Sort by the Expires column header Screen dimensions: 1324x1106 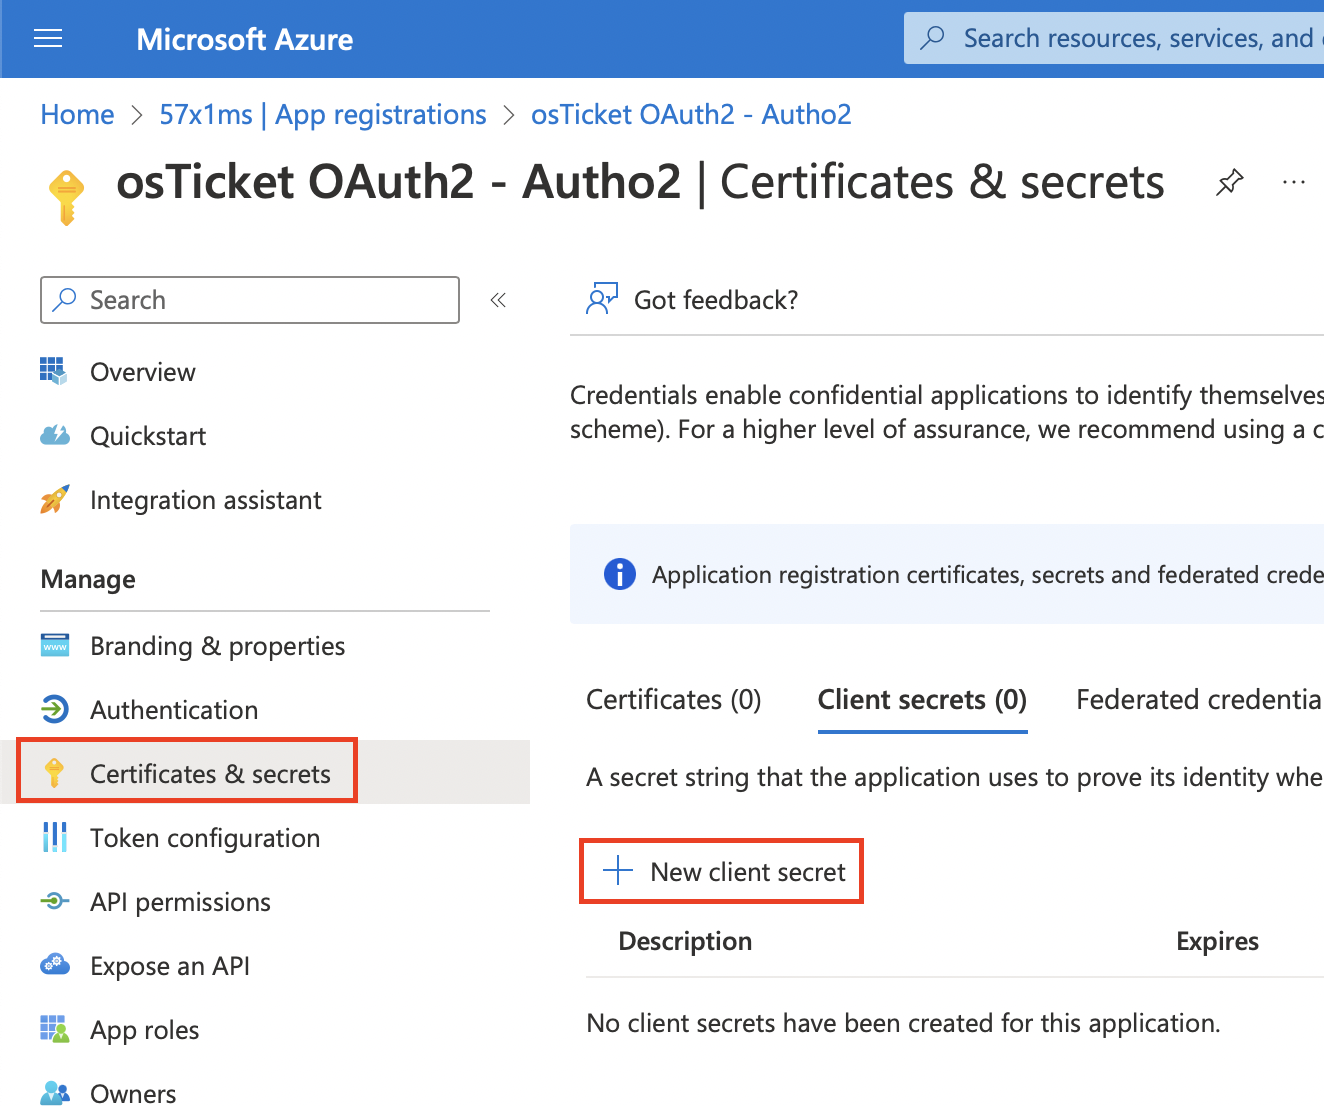pyautogui.click(x=1217, y=941)
